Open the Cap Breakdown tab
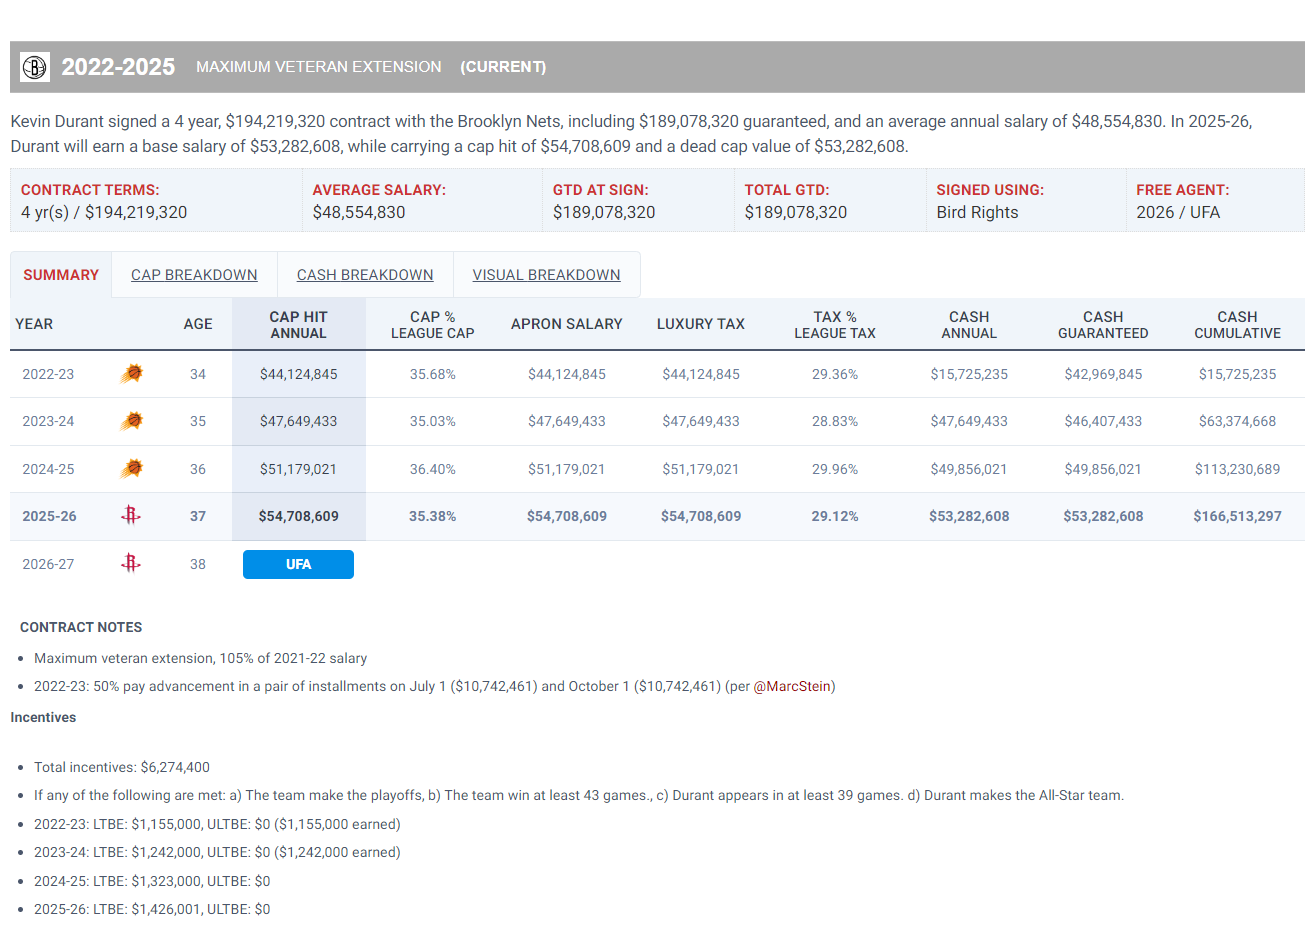Screen dimensions: 1316x927 tap(194, 275)
